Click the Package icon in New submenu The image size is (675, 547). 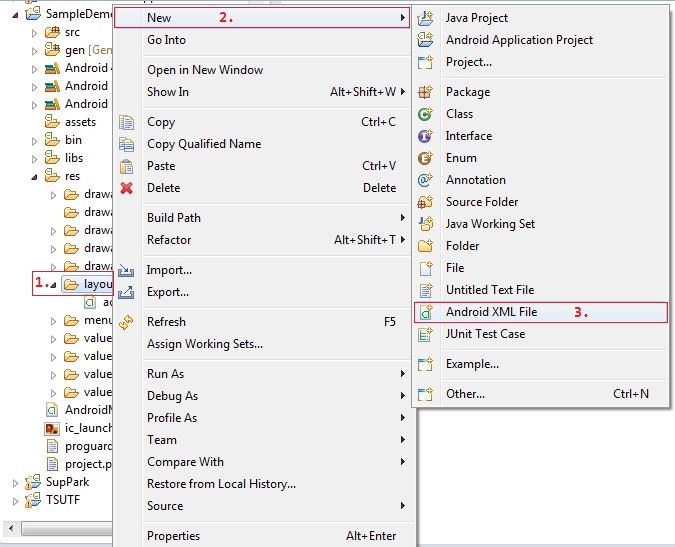426,92
